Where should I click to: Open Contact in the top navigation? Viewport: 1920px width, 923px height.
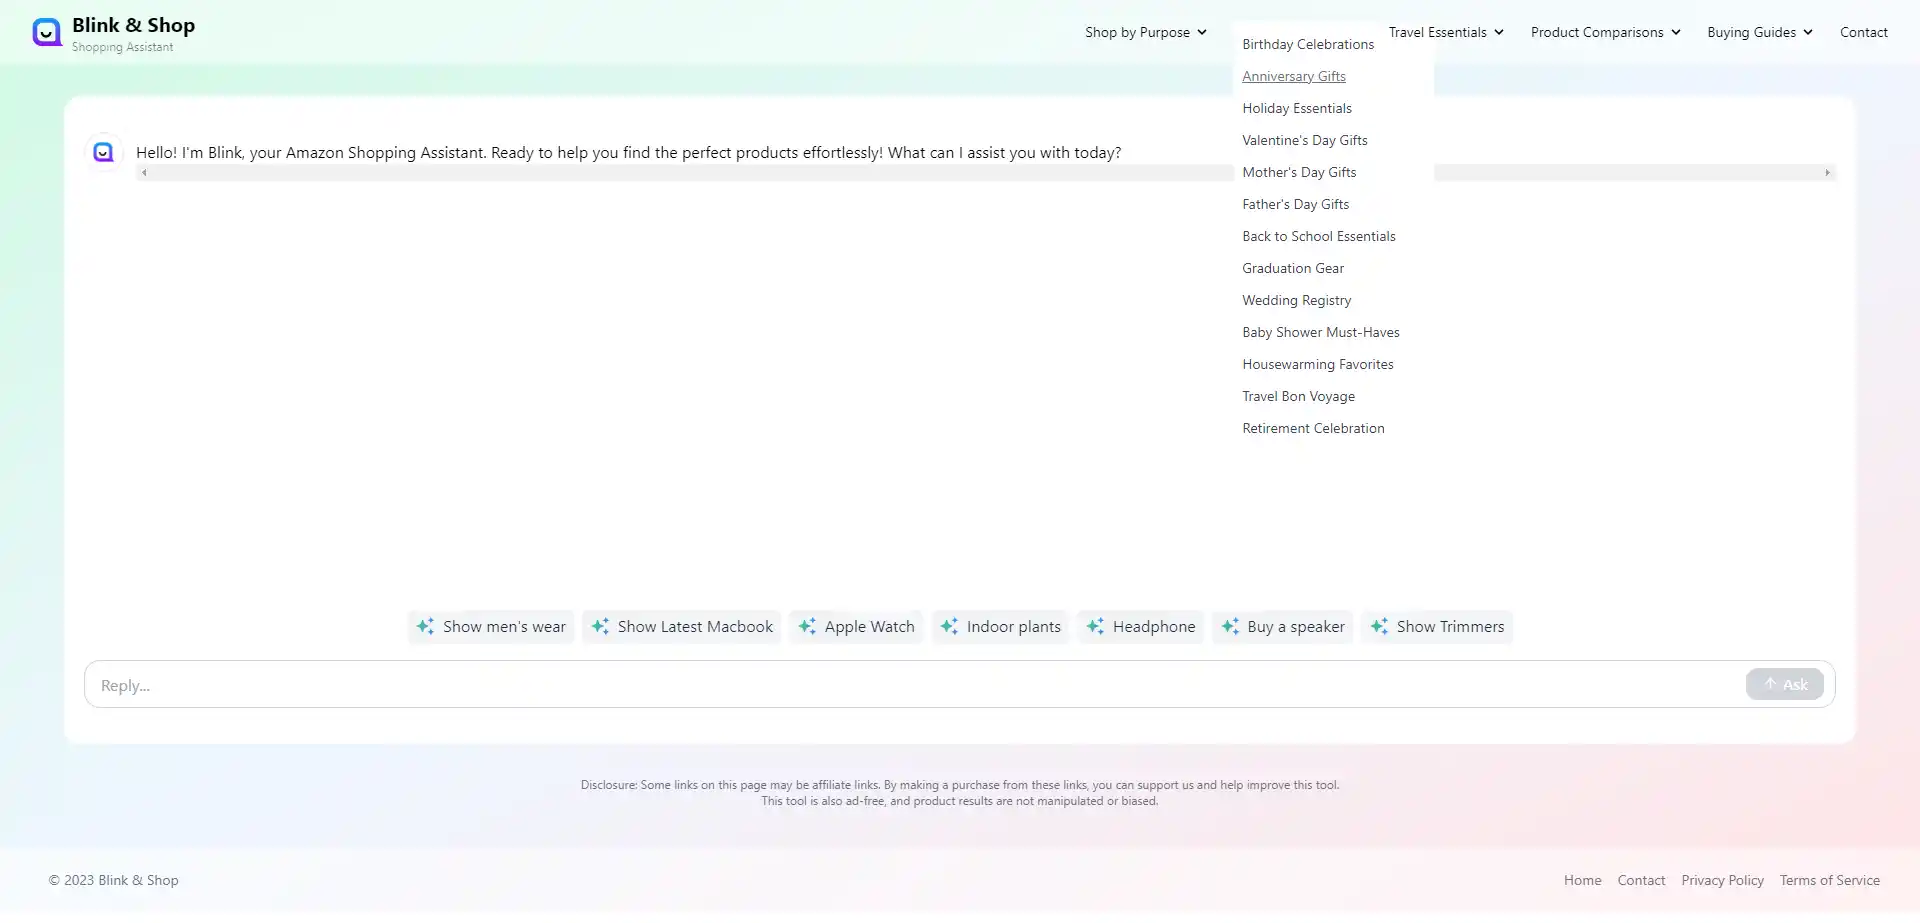pos(1864,32)
